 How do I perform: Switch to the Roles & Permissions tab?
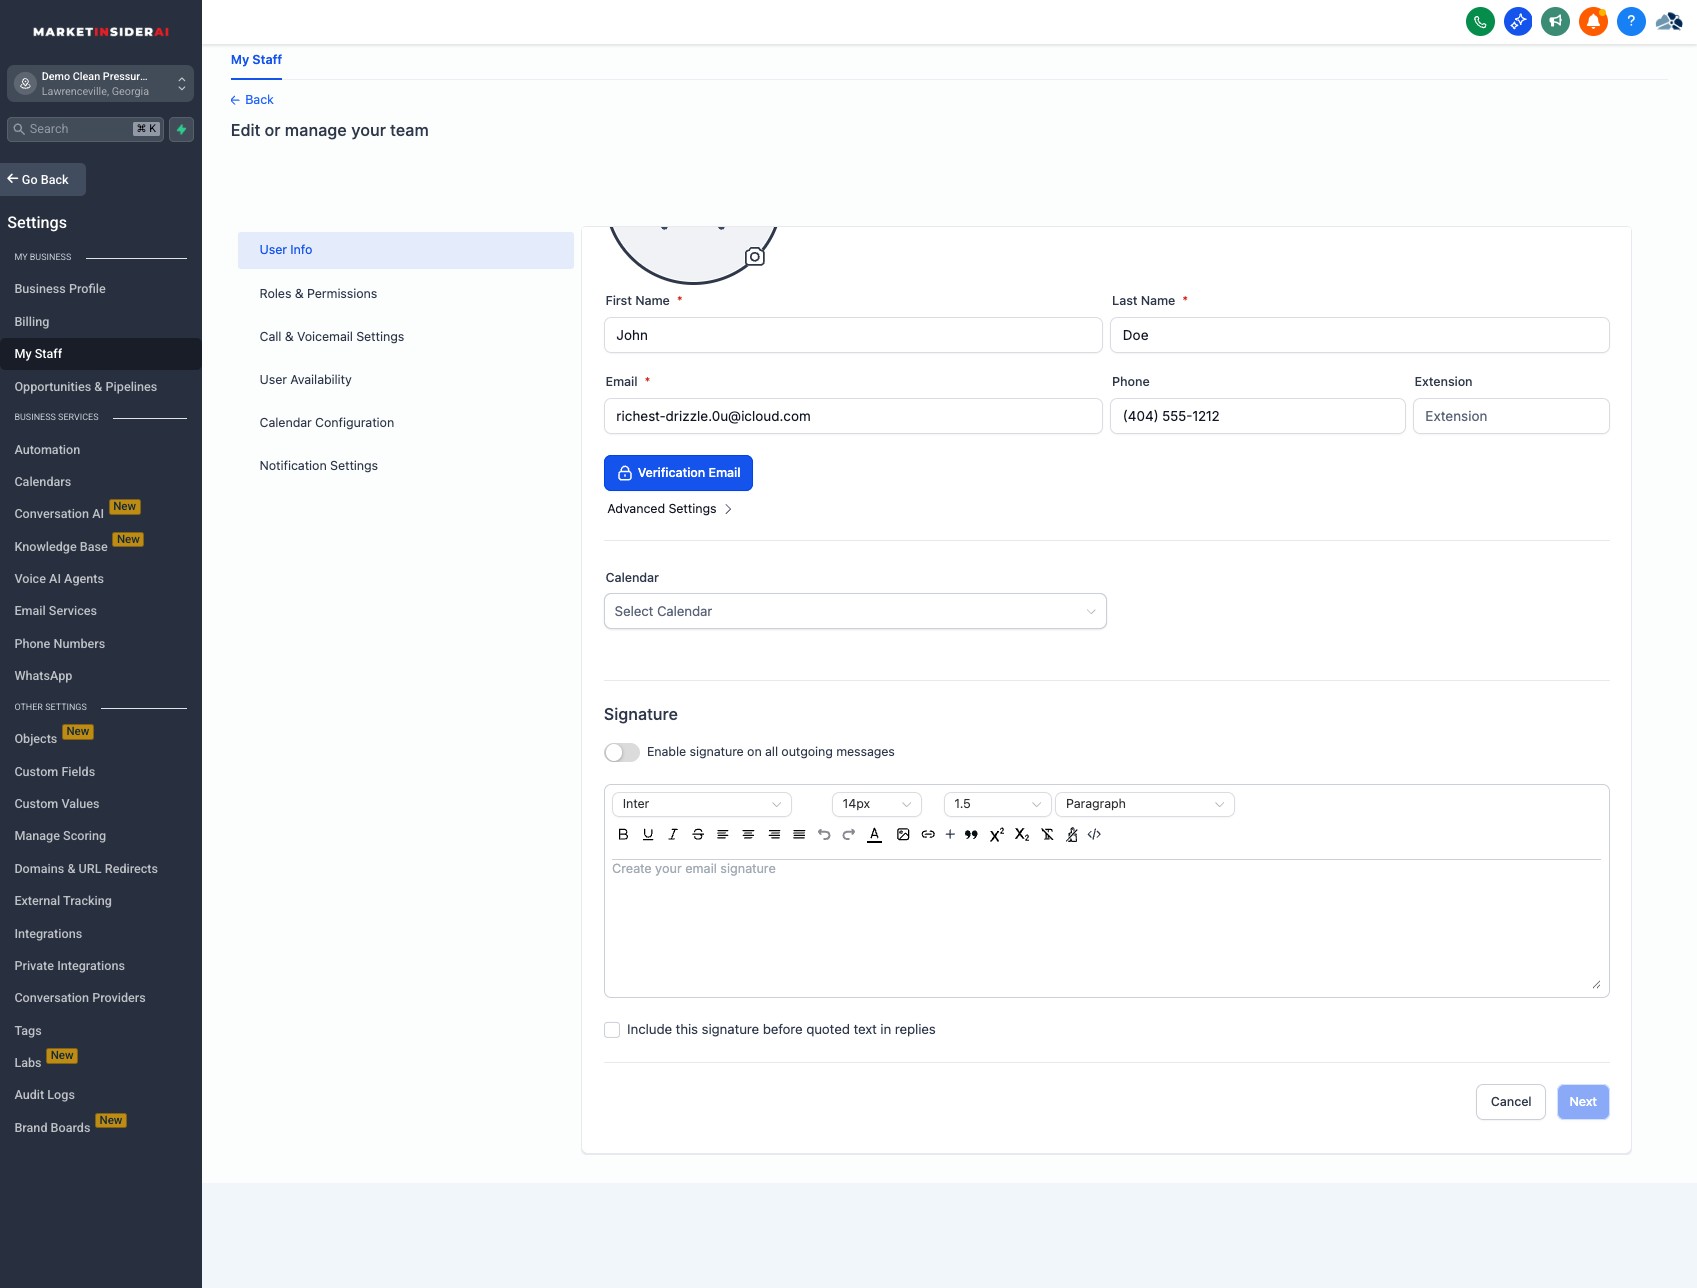coord(317,293)
